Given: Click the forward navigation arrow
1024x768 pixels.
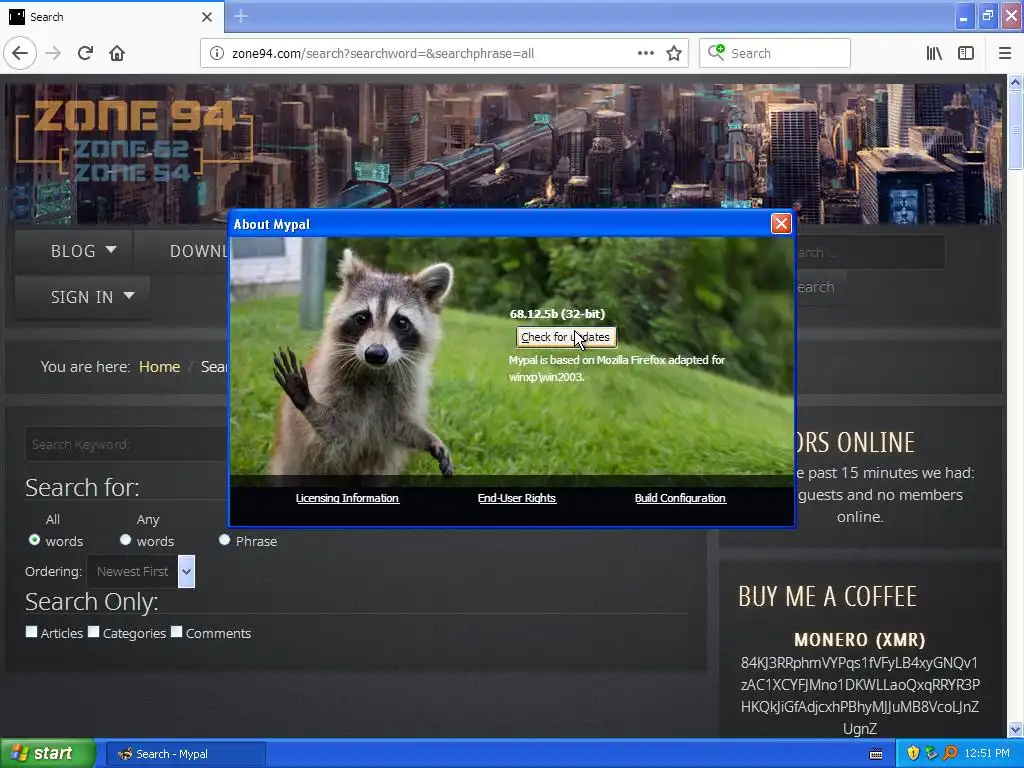Looking at the screenshot, I should click(x=54, y=53).
